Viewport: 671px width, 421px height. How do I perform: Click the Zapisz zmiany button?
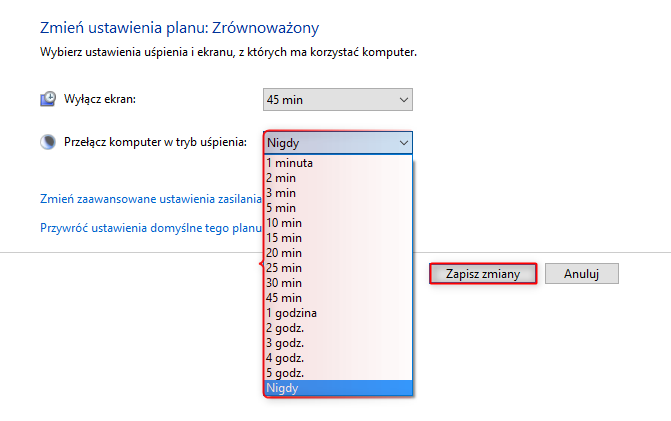point(483,273)
